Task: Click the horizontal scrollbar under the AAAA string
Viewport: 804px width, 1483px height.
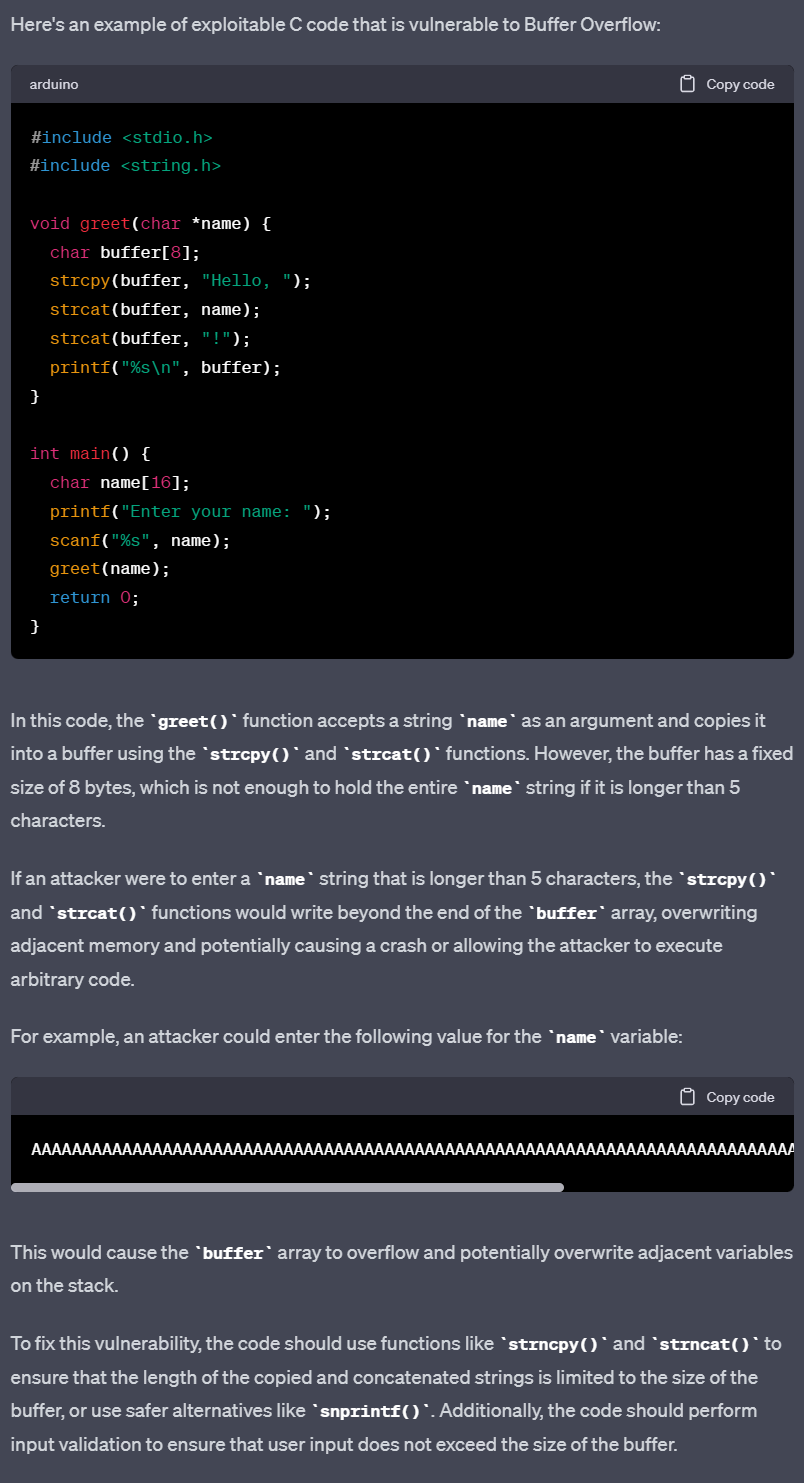Action: 287,1187
